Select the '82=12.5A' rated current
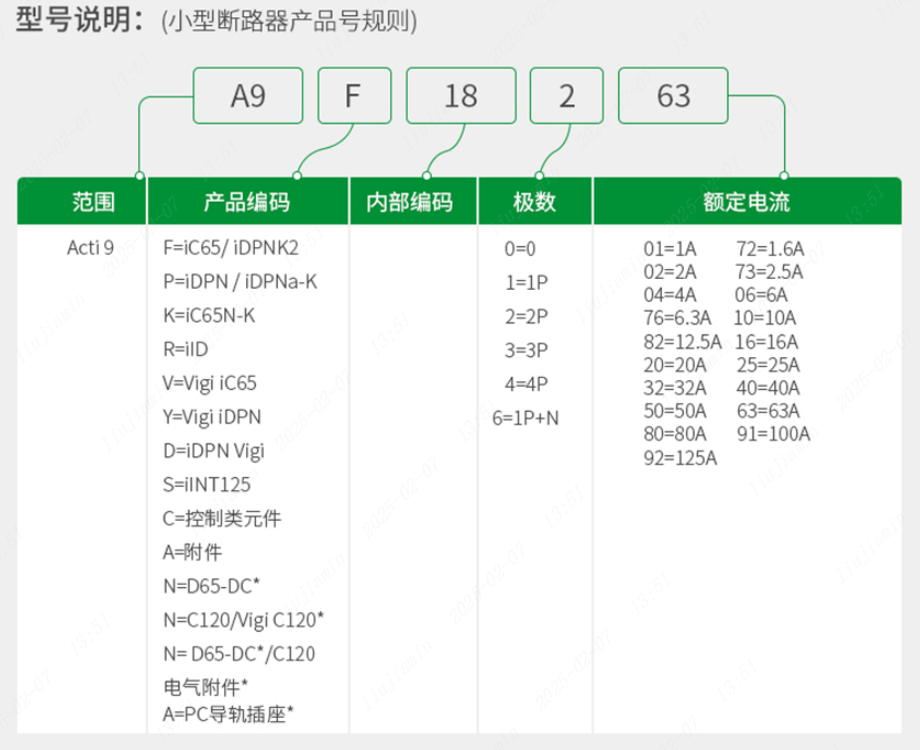Image resolution: width=920 pixels, height=750 pixels. [682, 342]
